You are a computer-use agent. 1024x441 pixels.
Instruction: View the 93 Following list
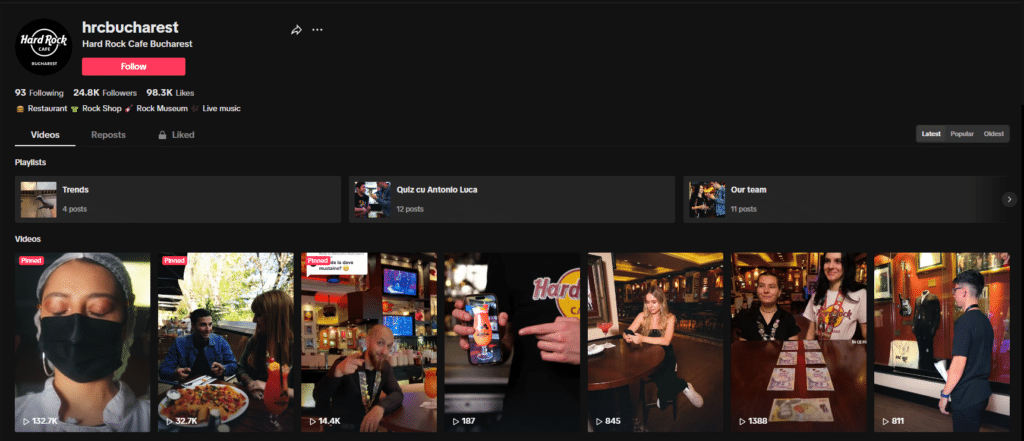tap(39, 93)
